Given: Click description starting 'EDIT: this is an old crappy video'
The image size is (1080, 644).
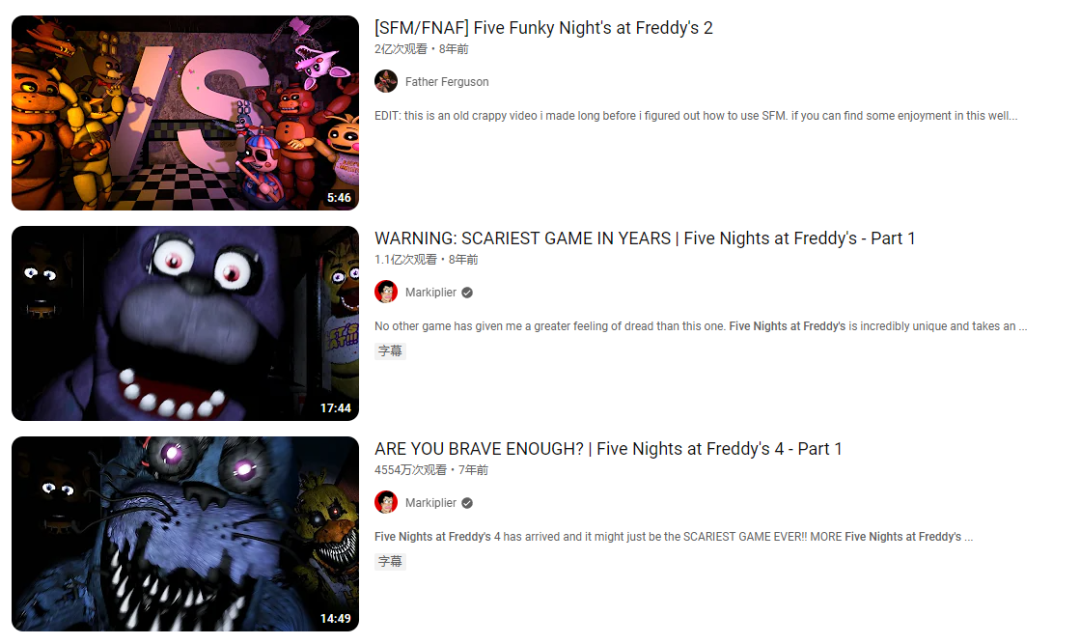Looking at the screenshot, I should point(696,116).
